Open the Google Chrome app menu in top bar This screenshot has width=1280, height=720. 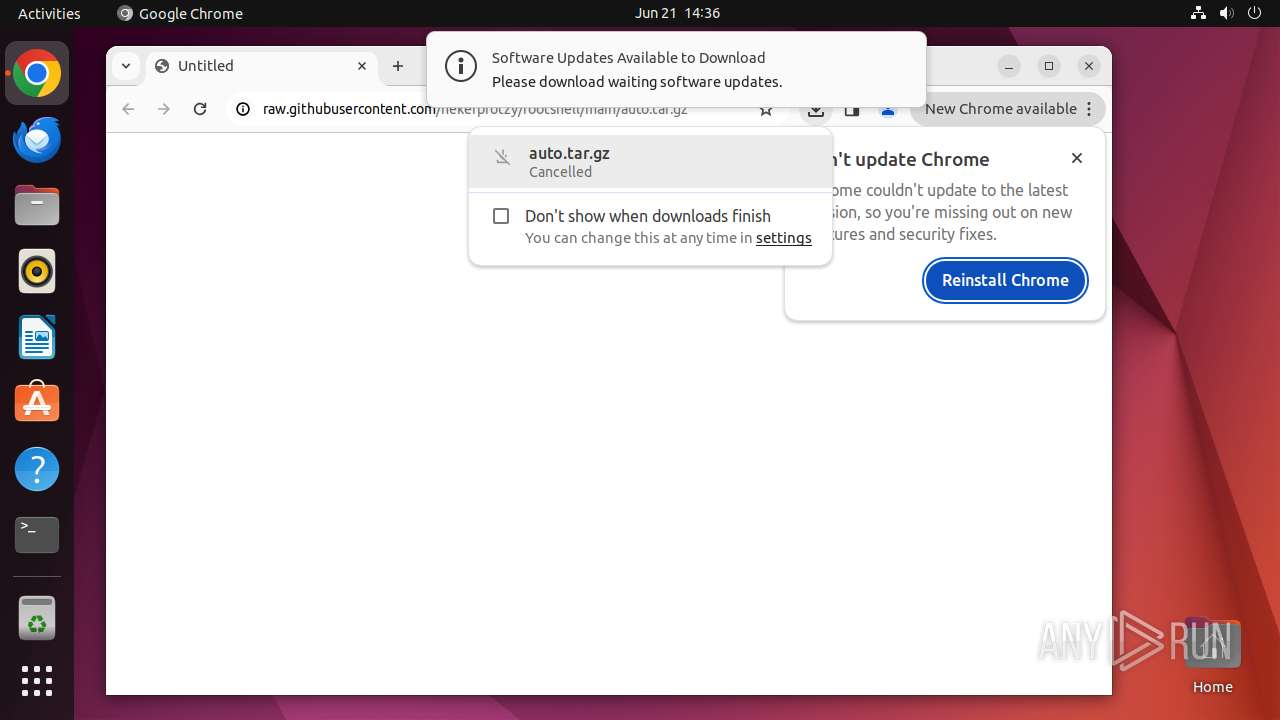[x=180, y=13]
